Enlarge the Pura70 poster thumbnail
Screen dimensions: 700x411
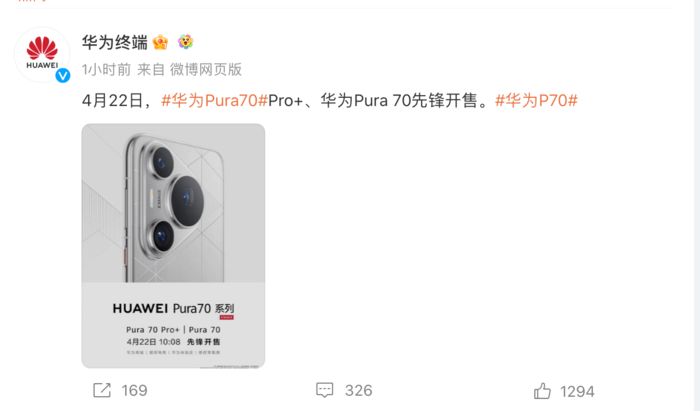[x=173, y=246]
